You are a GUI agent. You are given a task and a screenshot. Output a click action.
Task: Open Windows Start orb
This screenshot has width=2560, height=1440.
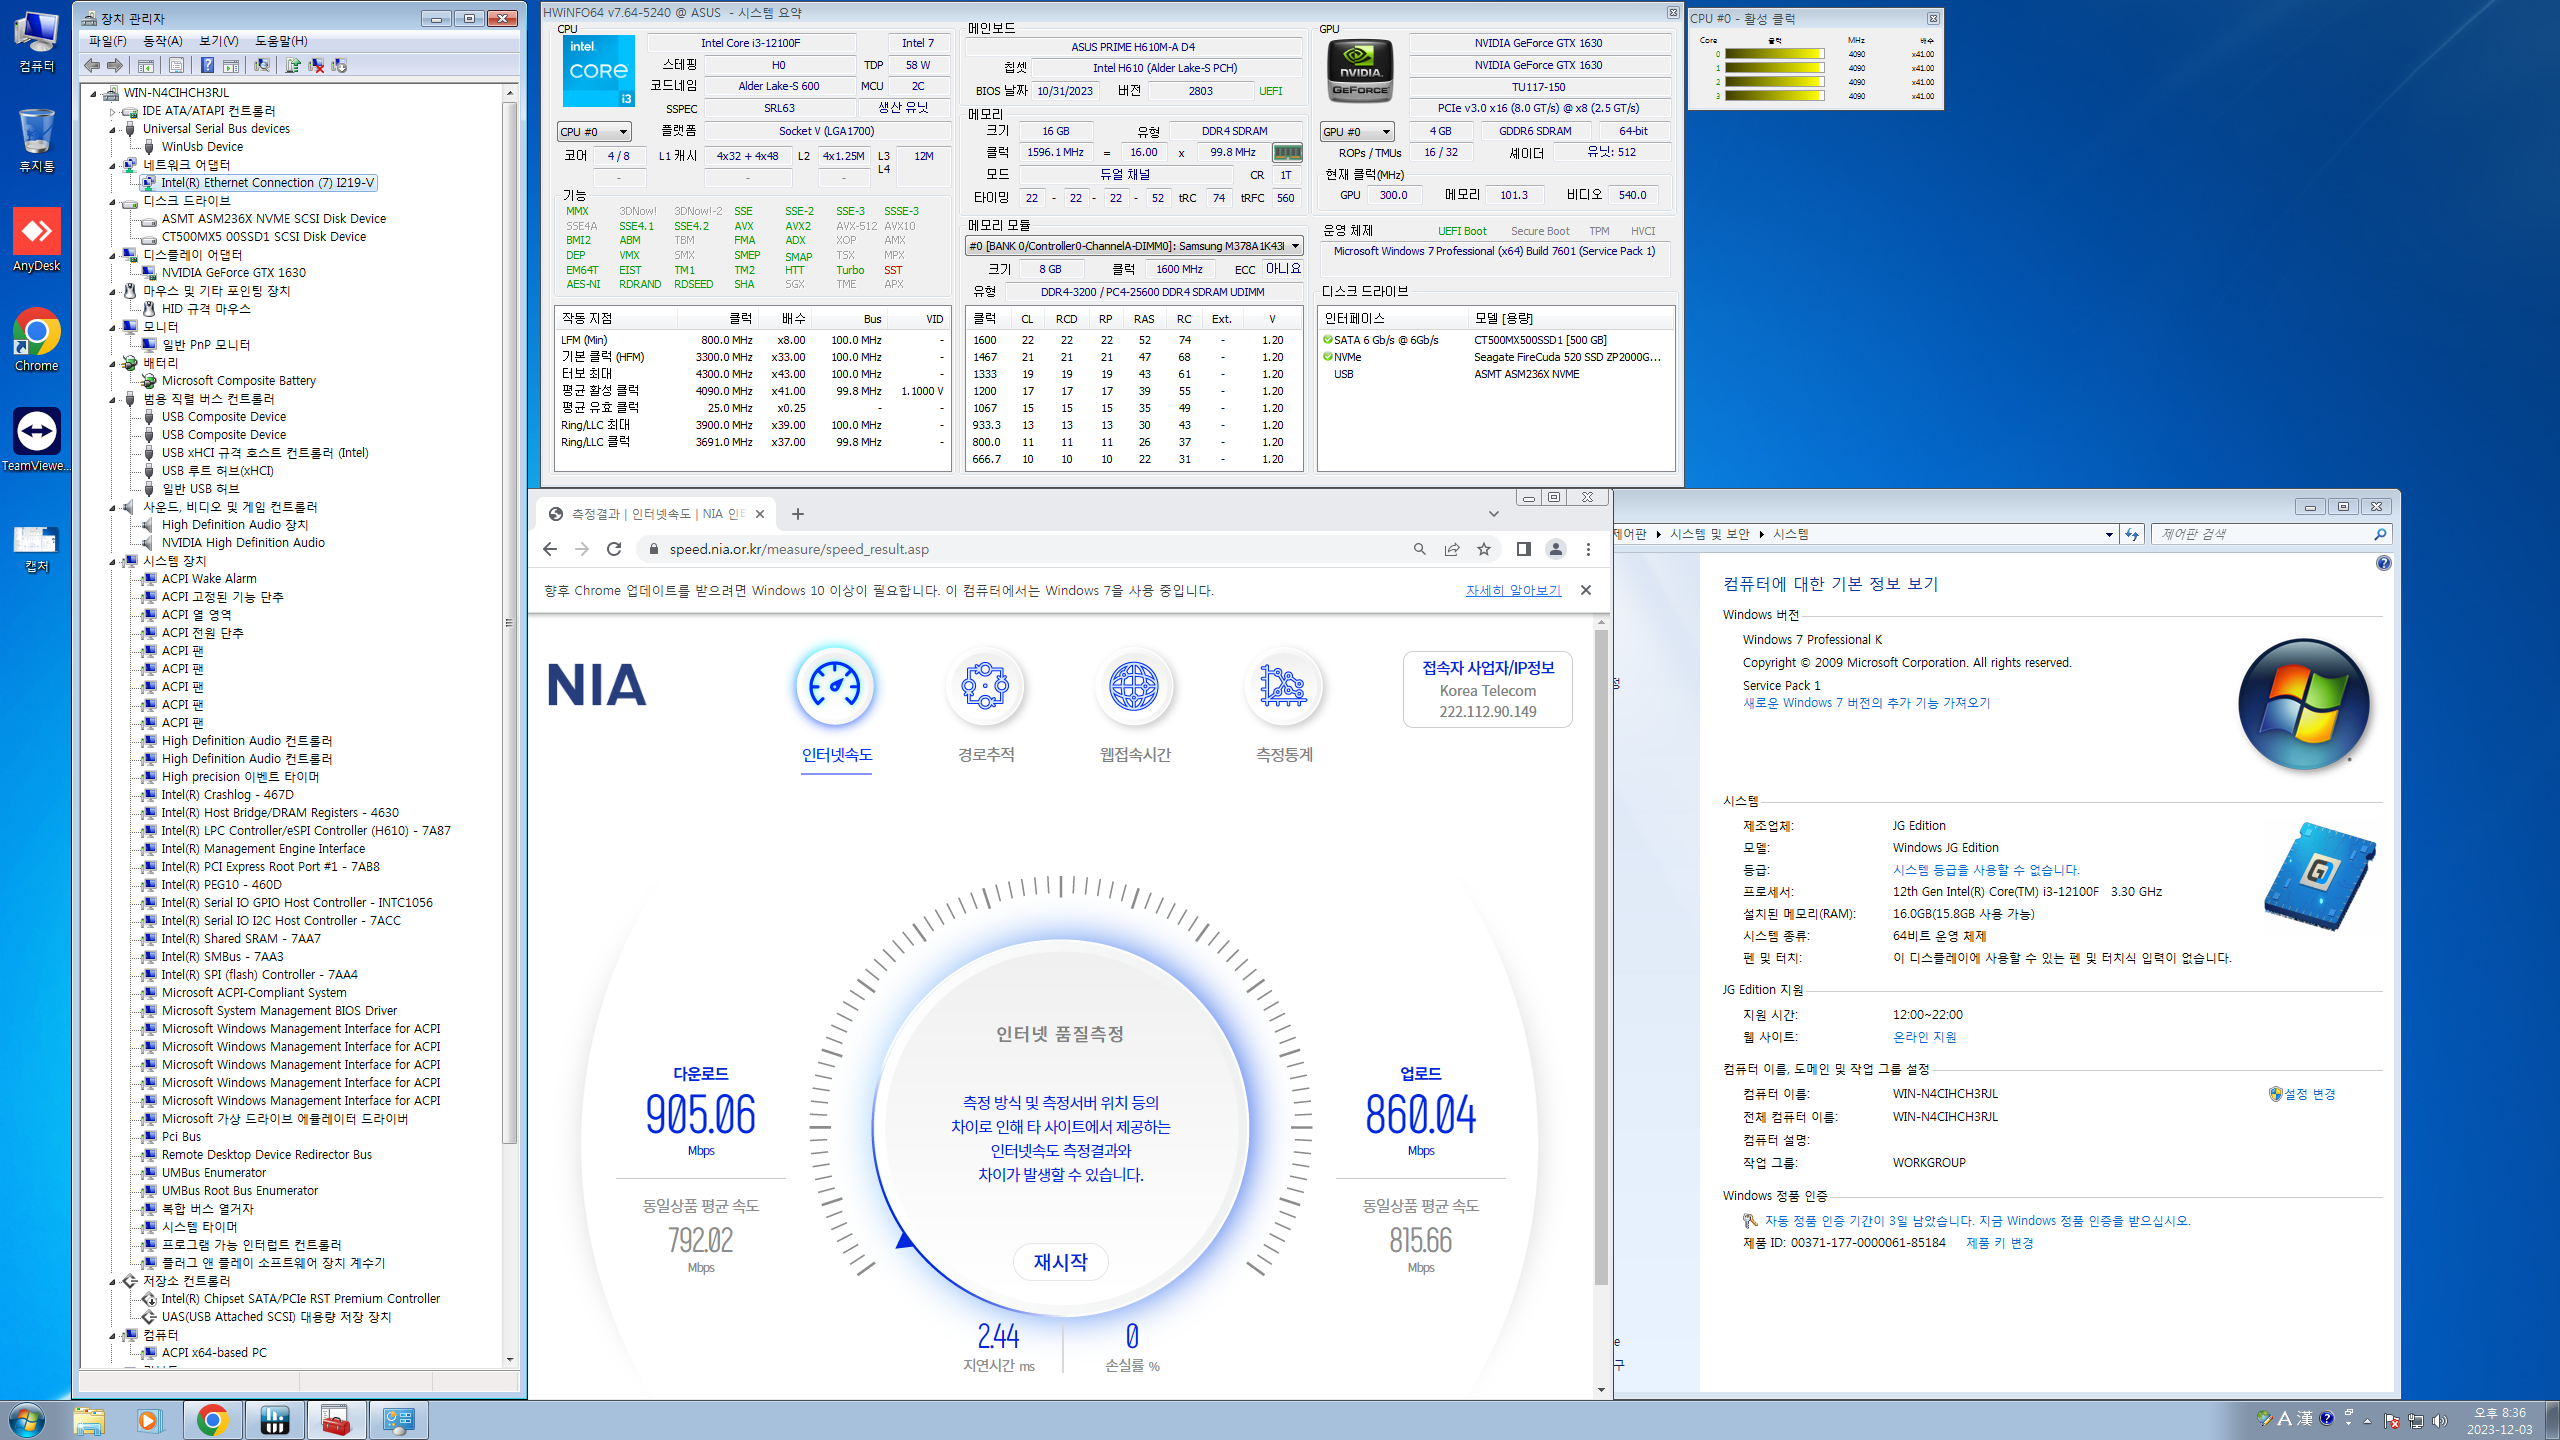click(27, 1420)
